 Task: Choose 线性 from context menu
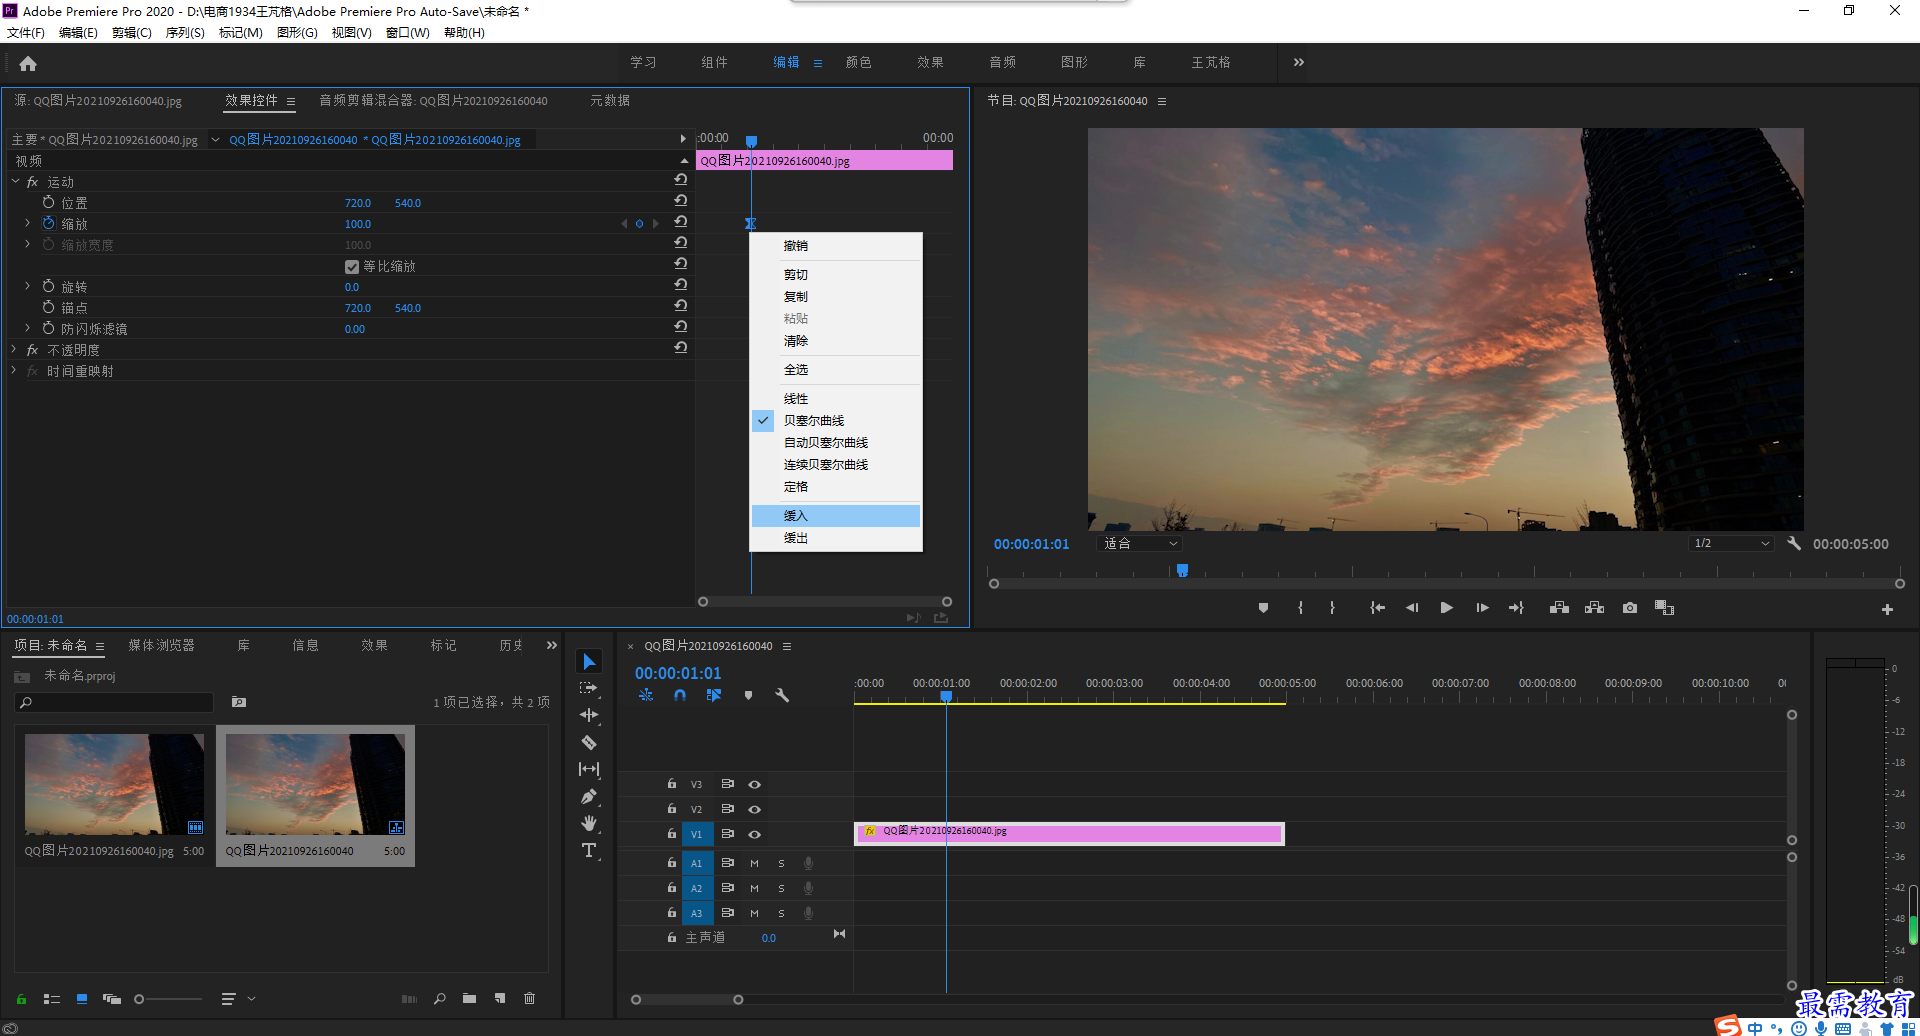[836, 399]
